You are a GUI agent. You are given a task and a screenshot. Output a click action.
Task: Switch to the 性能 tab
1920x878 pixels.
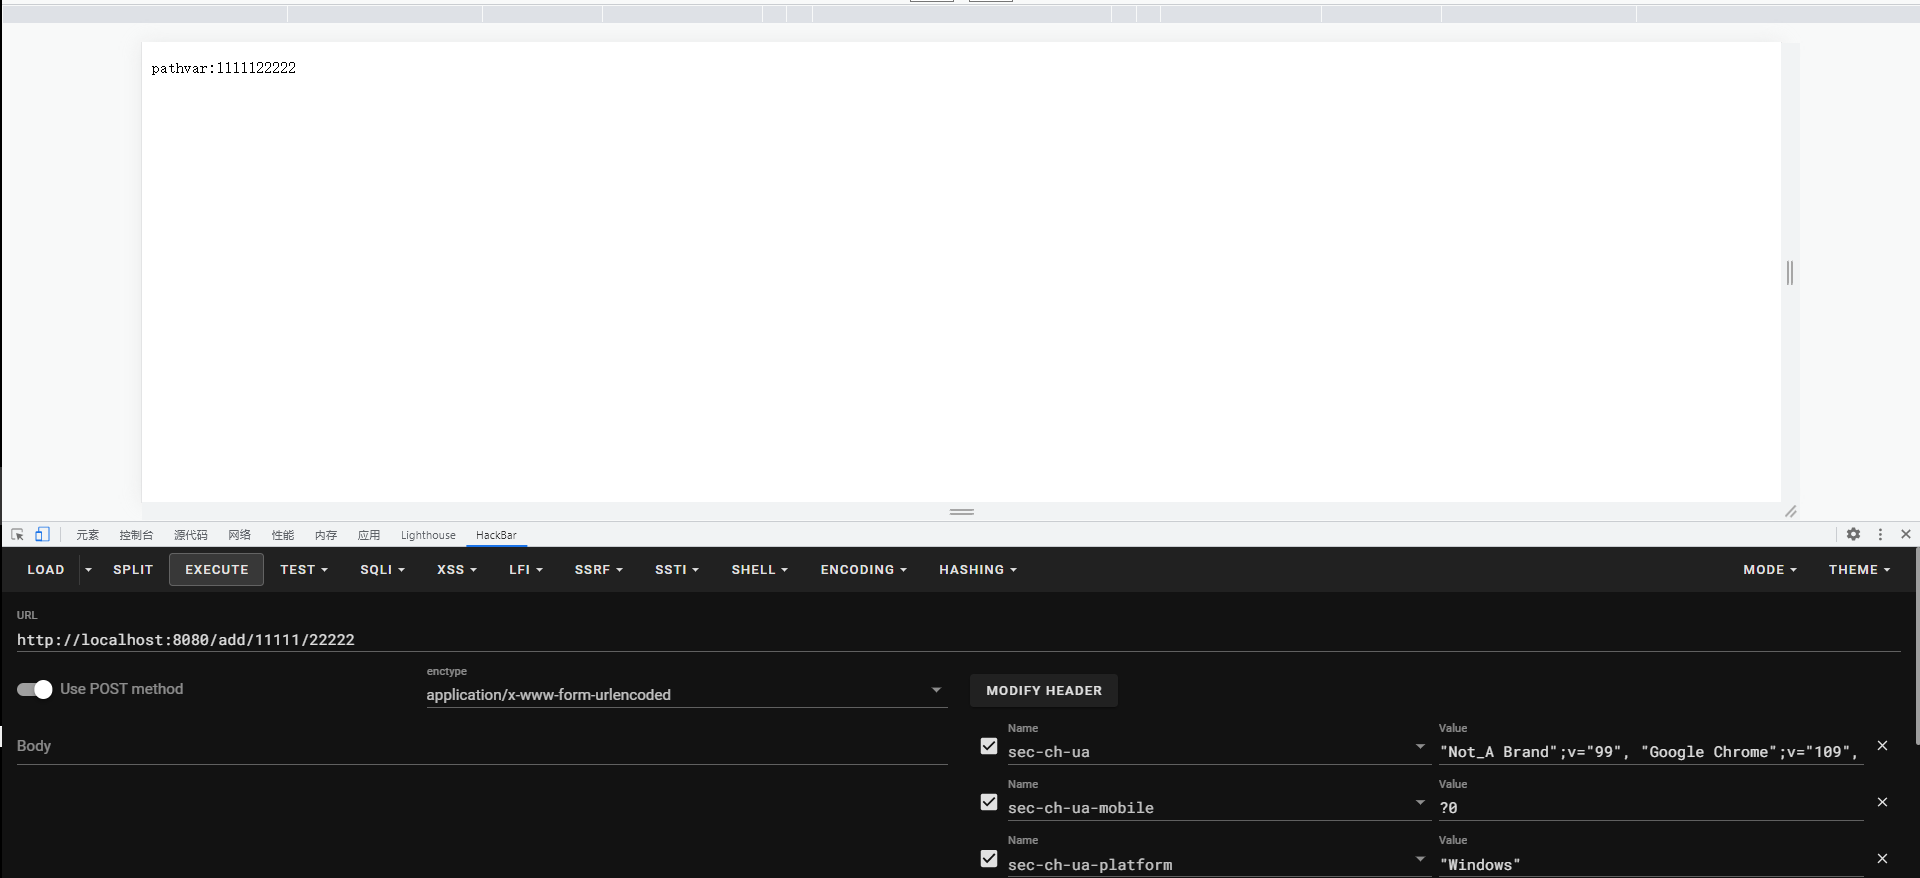283,535
